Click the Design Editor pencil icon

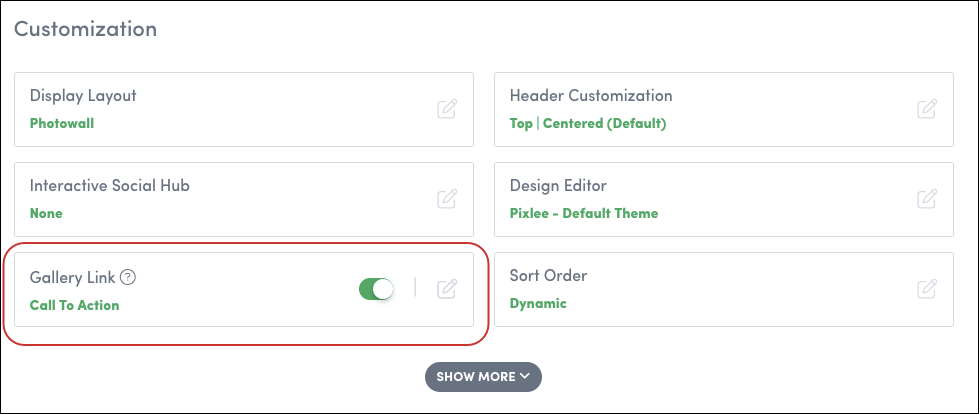927,199
